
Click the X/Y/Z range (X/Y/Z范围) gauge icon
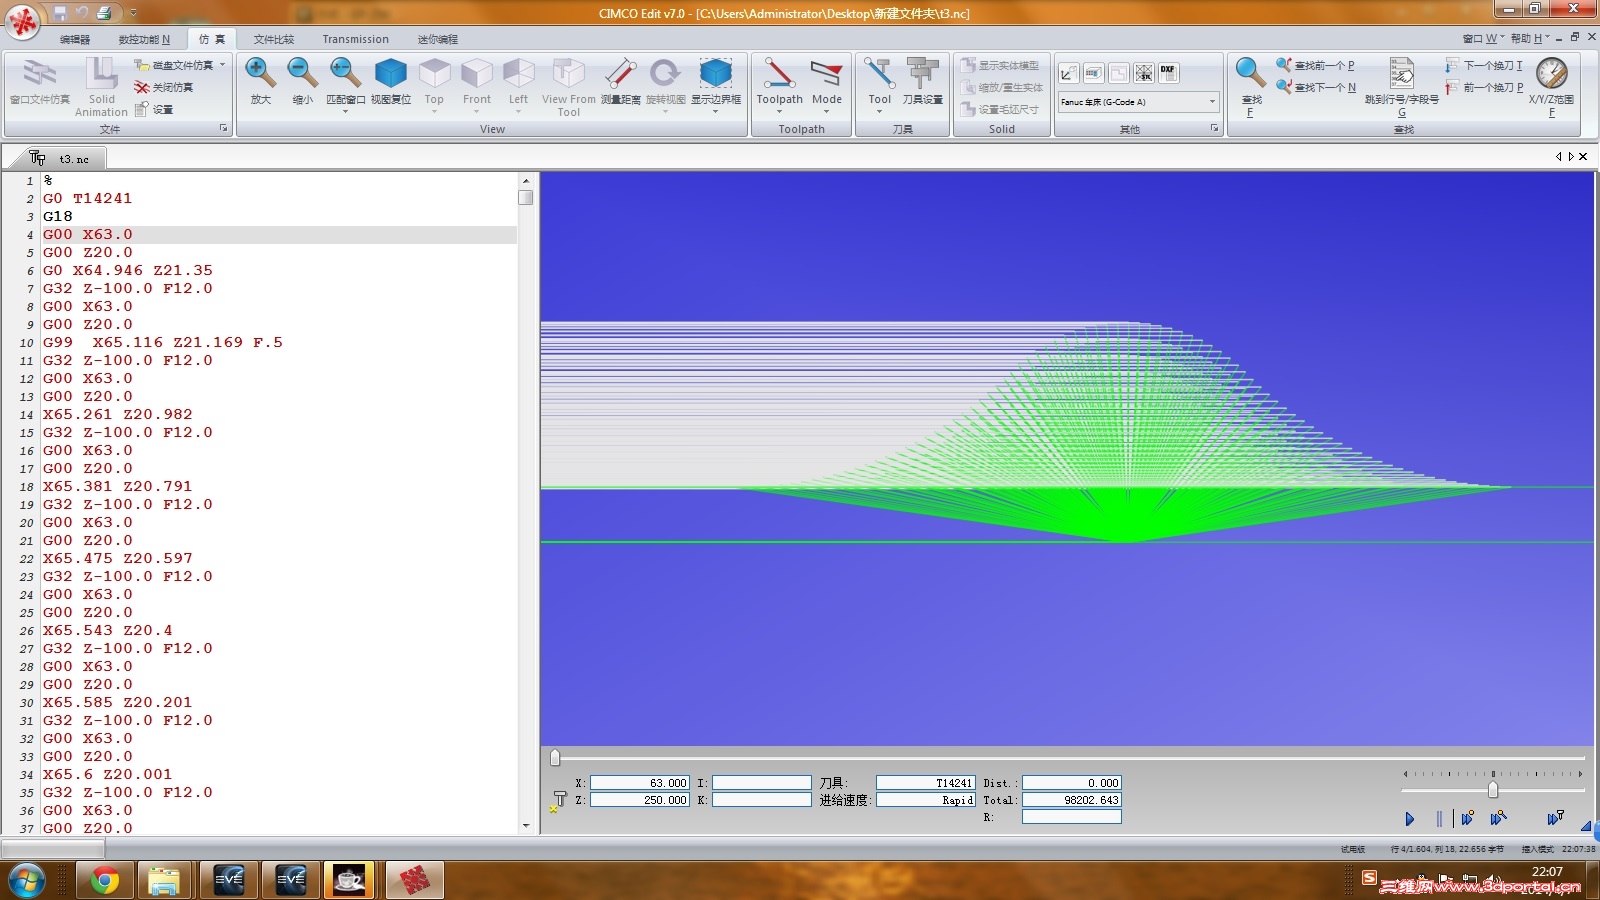1551,73
